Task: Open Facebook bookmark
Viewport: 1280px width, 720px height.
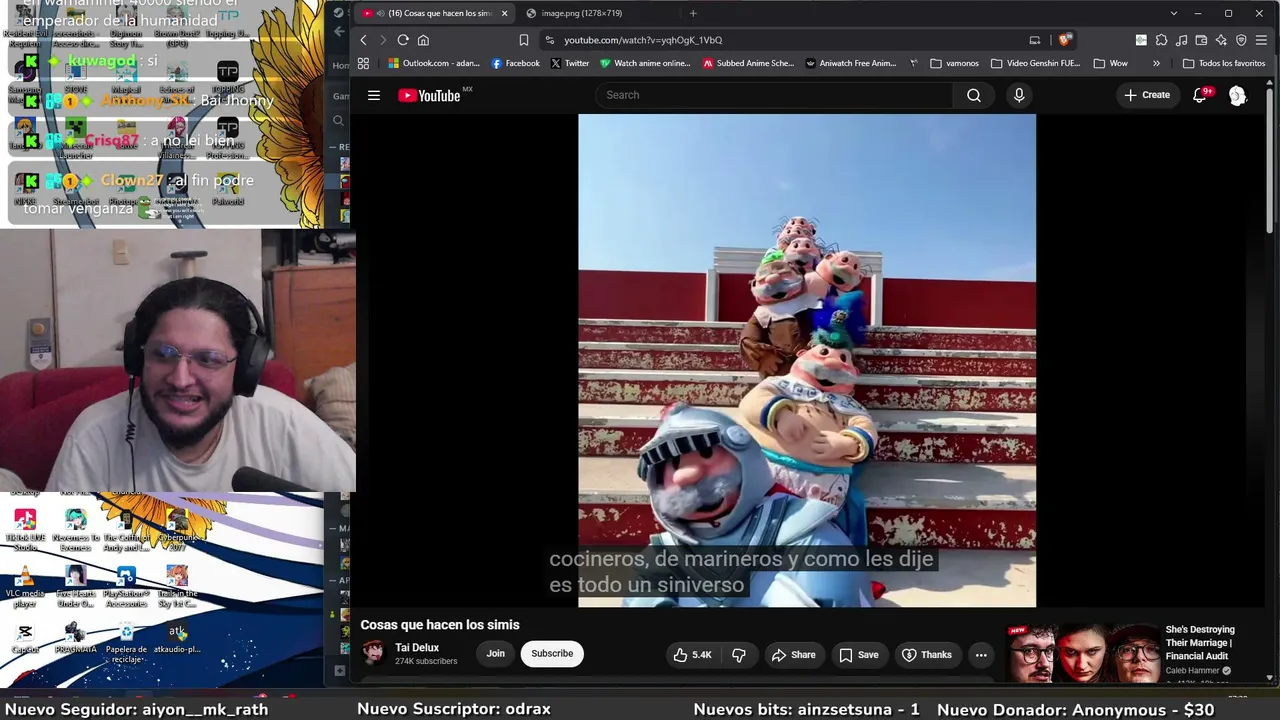Action: coord(516,63)
